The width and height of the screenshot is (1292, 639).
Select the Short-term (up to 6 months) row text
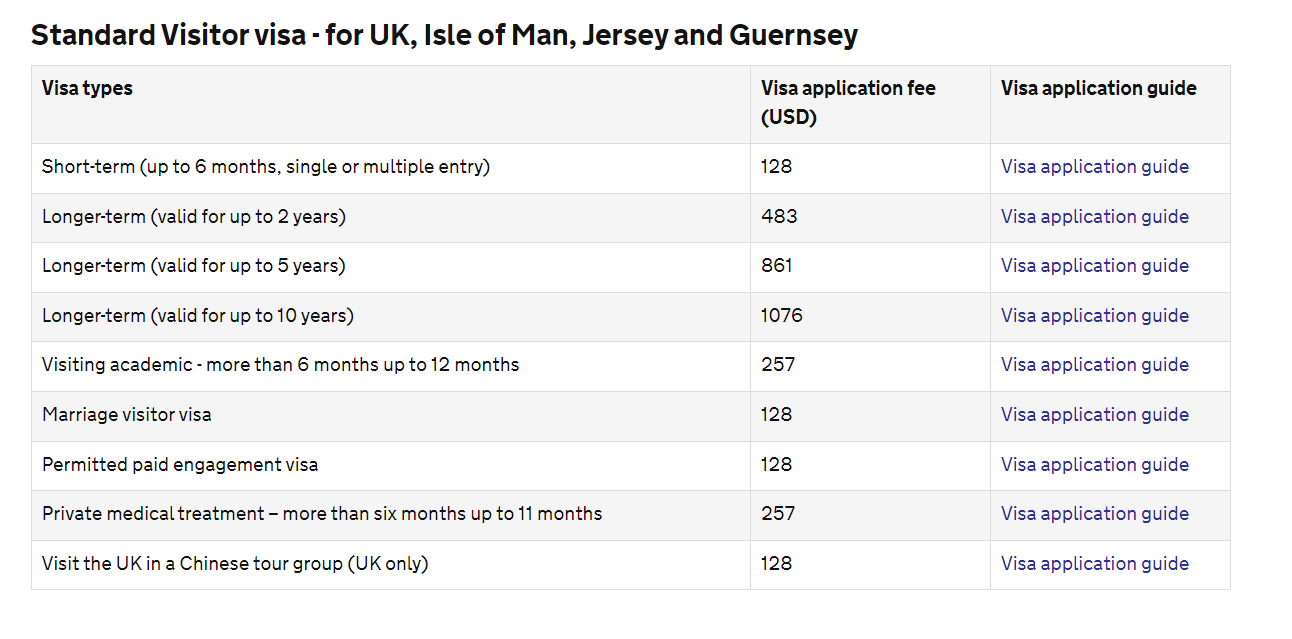[266, 167]
